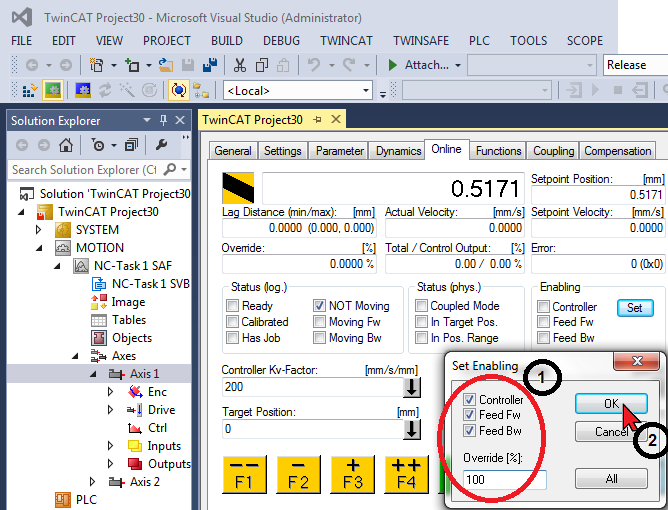Image resolution: width=668 pixels, height=510 pixels.
Task: Toggle the In Target Pos. checkbox
Action: [421, 322]
